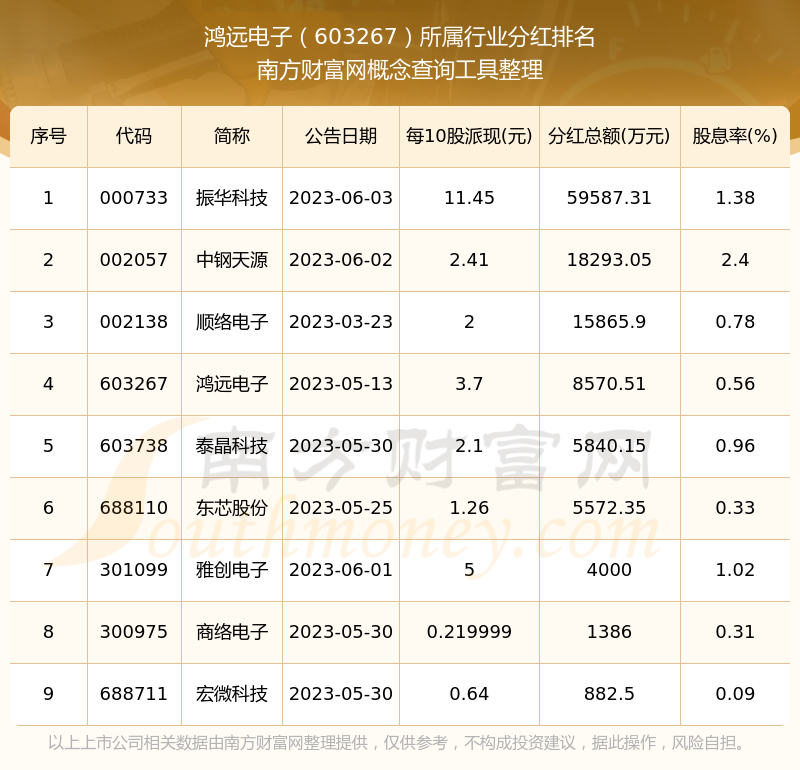Select company name 商络电子
Viewport: 800px width, 770px height.
[232, 632]
